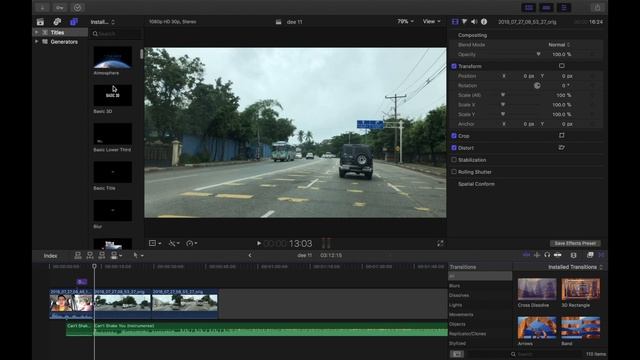The width and height of the screenshot is (640, 360).
Task: Open the enhancements magic wand dropdown
Action: pyautogui.click(x=174, y=243)
